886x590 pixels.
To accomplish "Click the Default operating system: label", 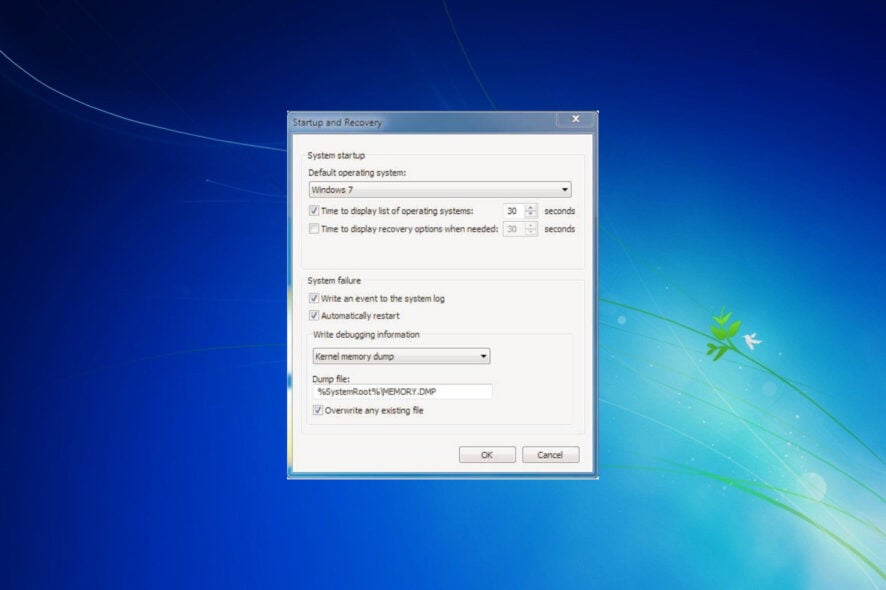I will tap(357, 173).
